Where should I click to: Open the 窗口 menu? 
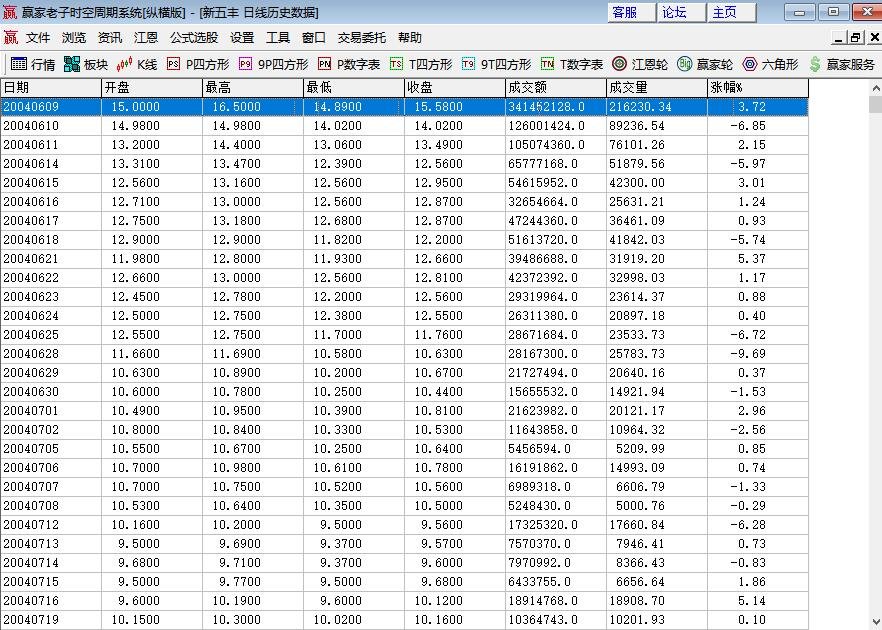click(x=314, y=38)
